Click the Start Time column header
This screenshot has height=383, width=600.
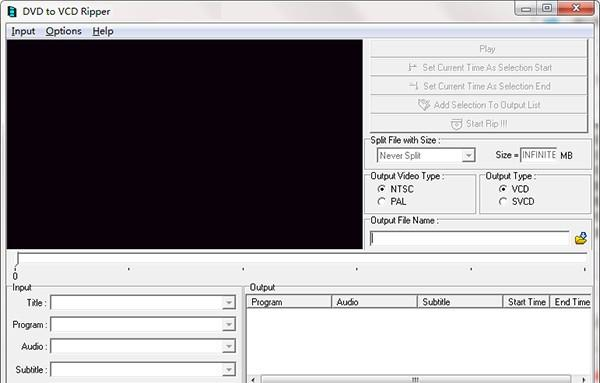point(526,302)
